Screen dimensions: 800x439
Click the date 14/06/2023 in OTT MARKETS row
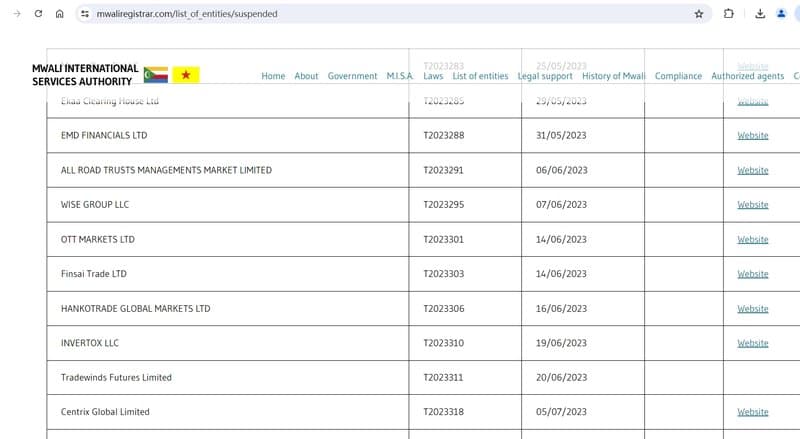[561, 239]
